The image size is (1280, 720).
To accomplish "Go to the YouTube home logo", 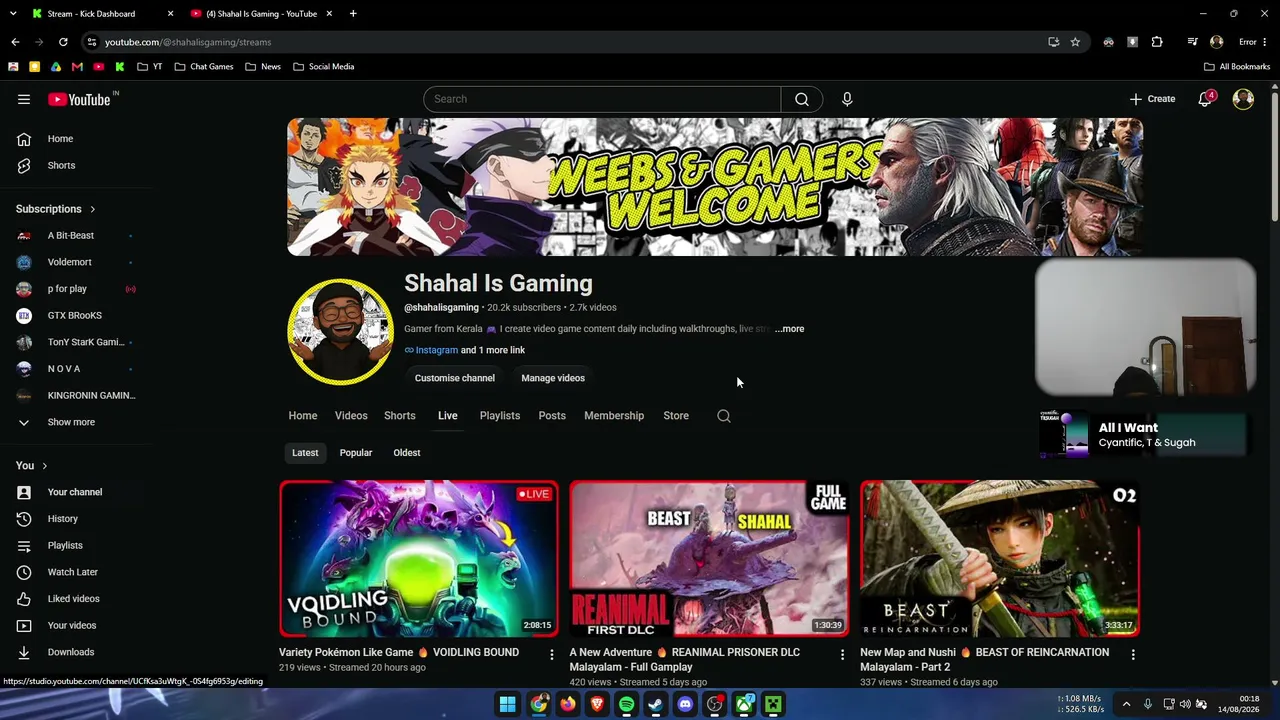I will (79, 99).
